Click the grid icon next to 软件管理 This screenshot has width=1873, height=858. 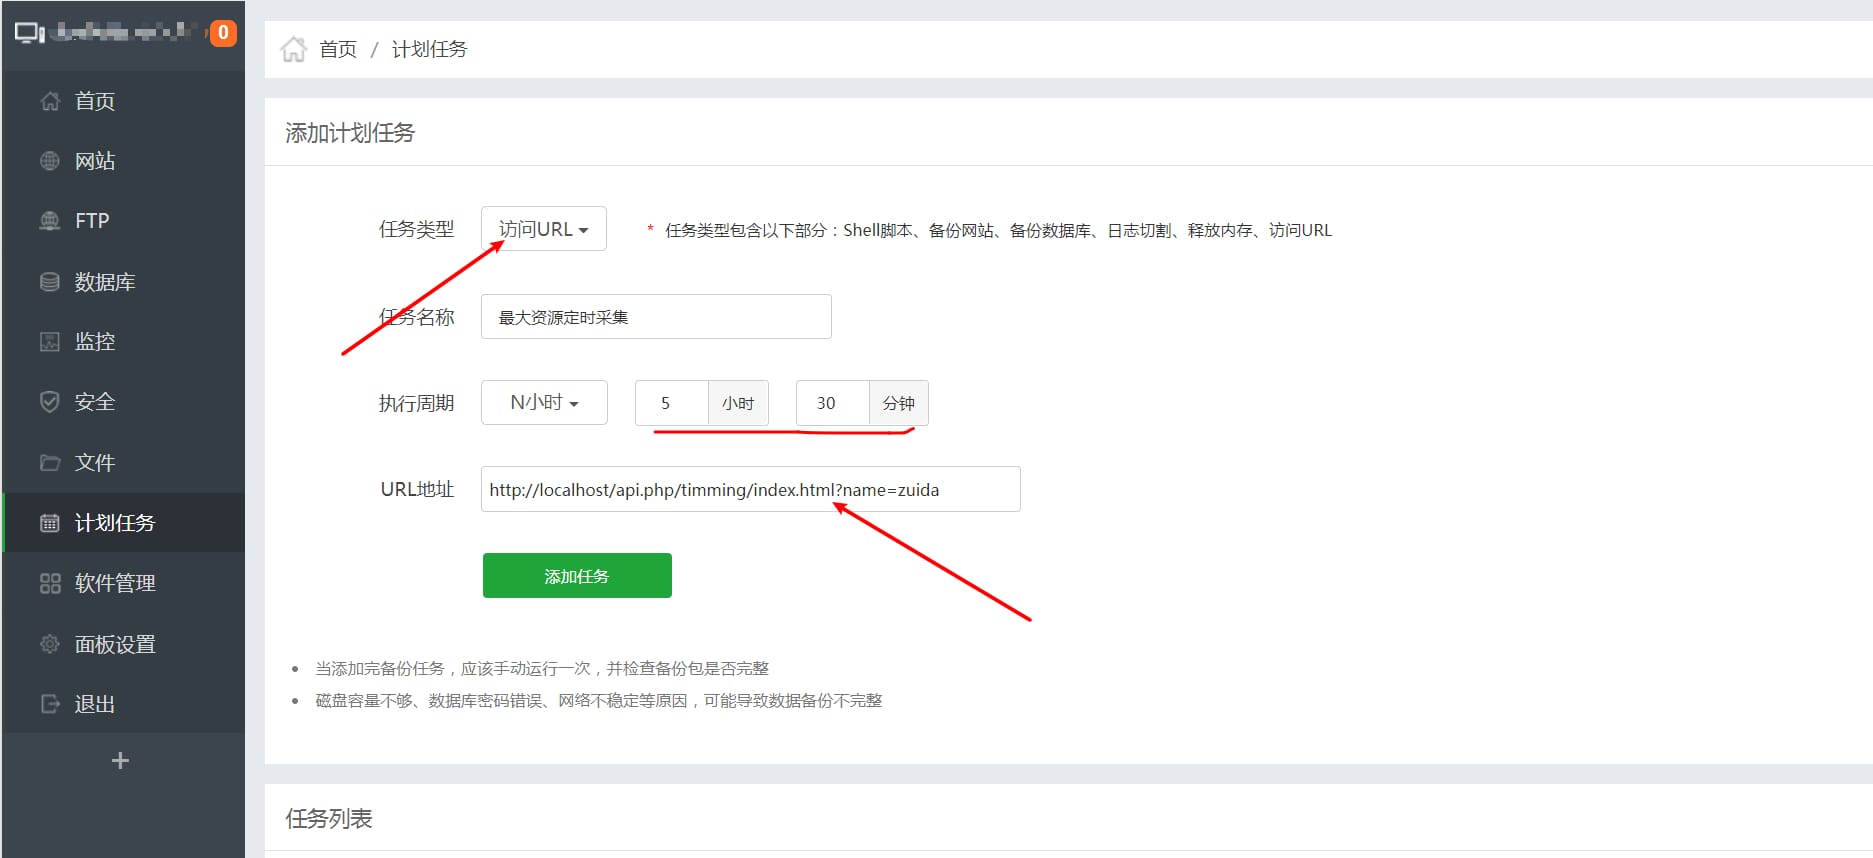coord(50,583)
